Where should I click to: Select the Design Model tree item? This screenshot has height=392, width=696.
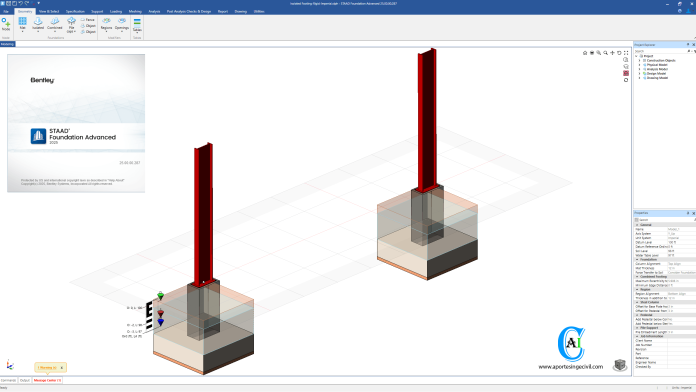656,74
